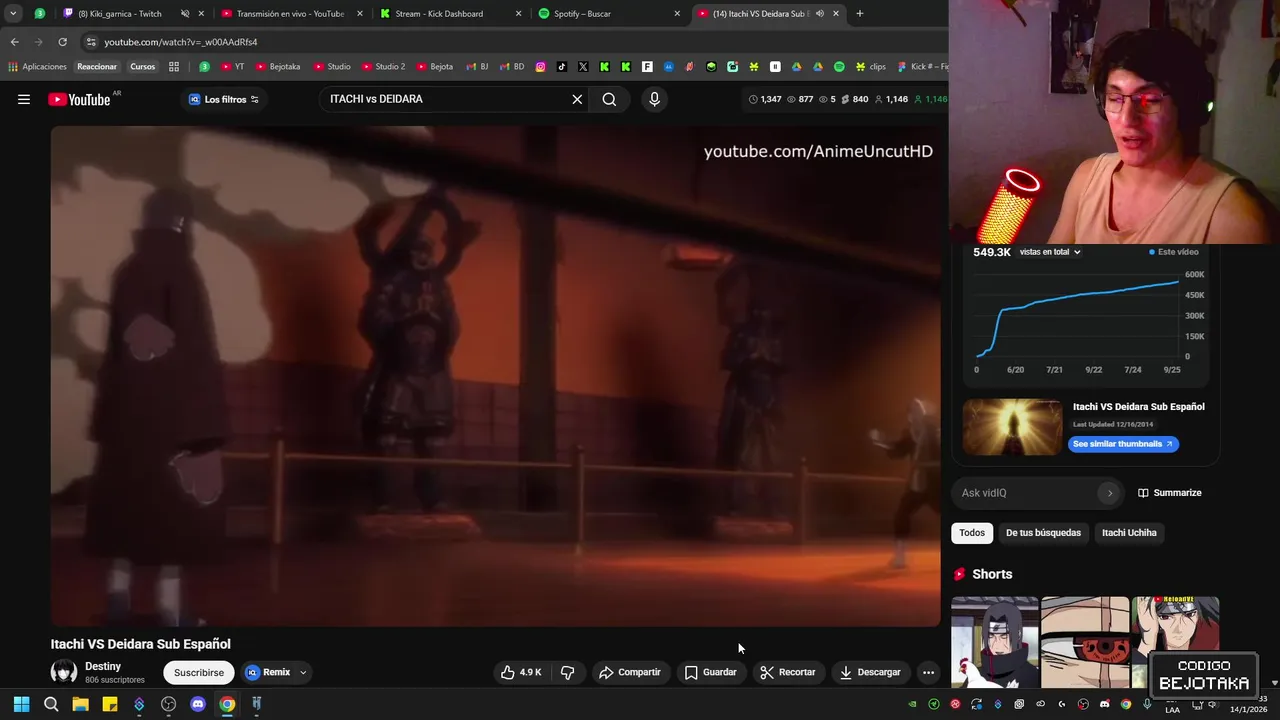
Task: Expand the Remix dropdown arrow
Action: 302,672
